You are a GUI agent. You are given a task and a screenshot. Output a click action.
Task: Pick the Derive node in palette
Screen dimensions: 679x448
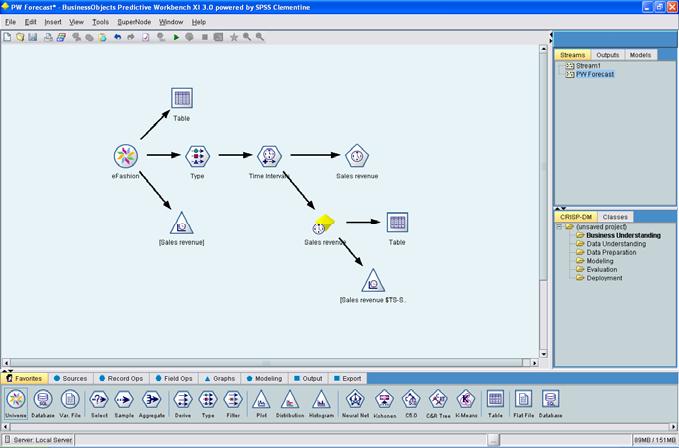click(183, 403)
